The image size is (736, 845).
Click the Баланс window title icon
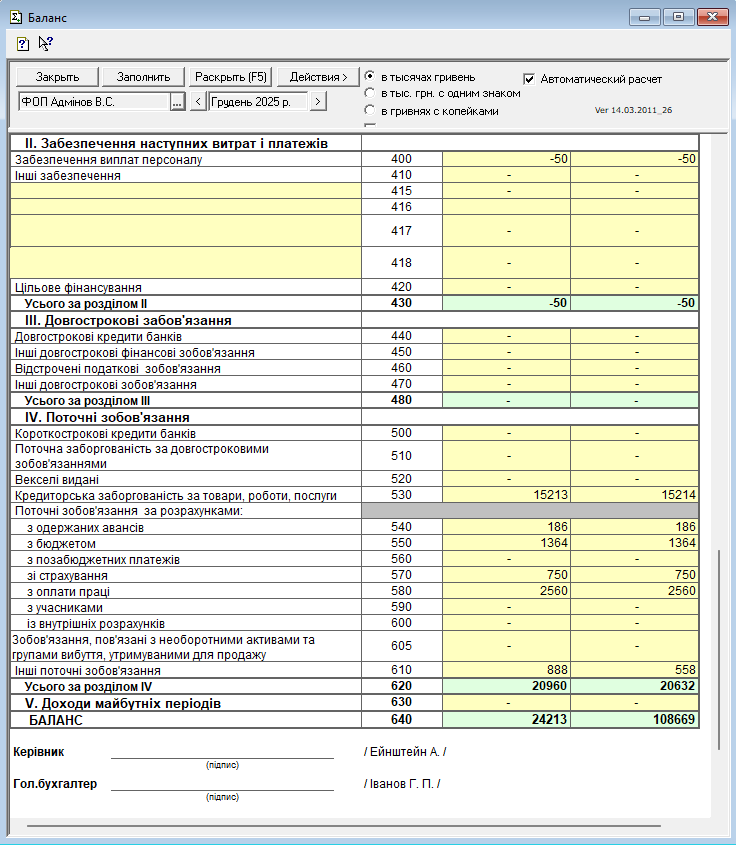pos(13,16)
